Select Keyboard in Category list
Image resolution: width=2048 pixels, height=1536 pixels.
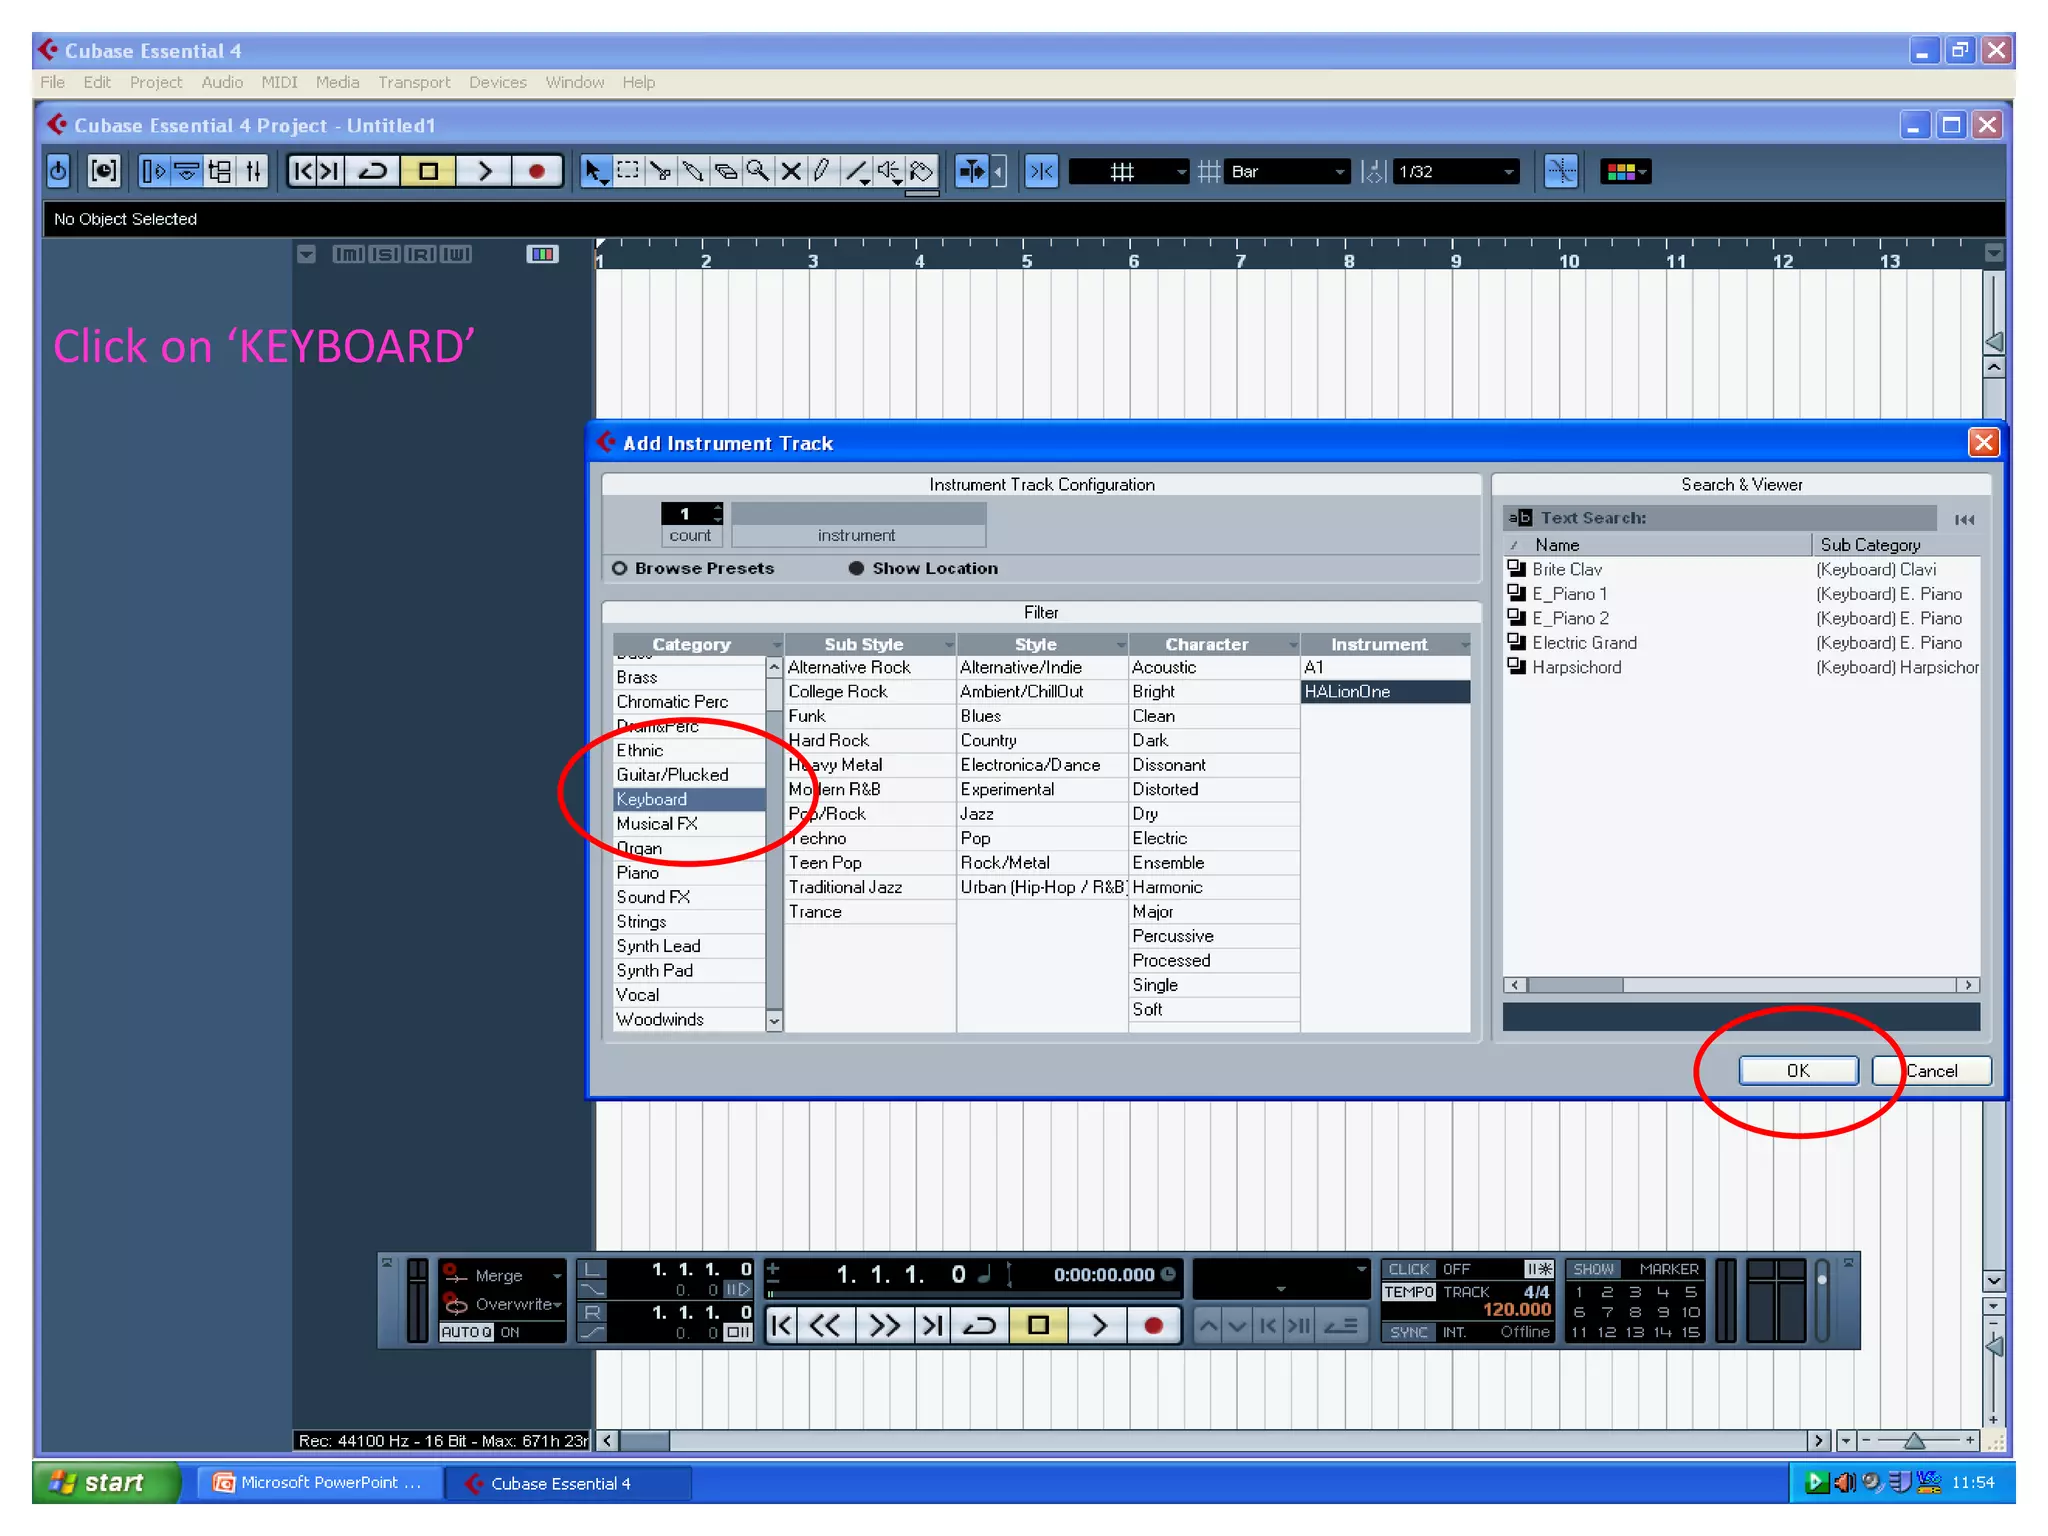(x=689, y=799)
